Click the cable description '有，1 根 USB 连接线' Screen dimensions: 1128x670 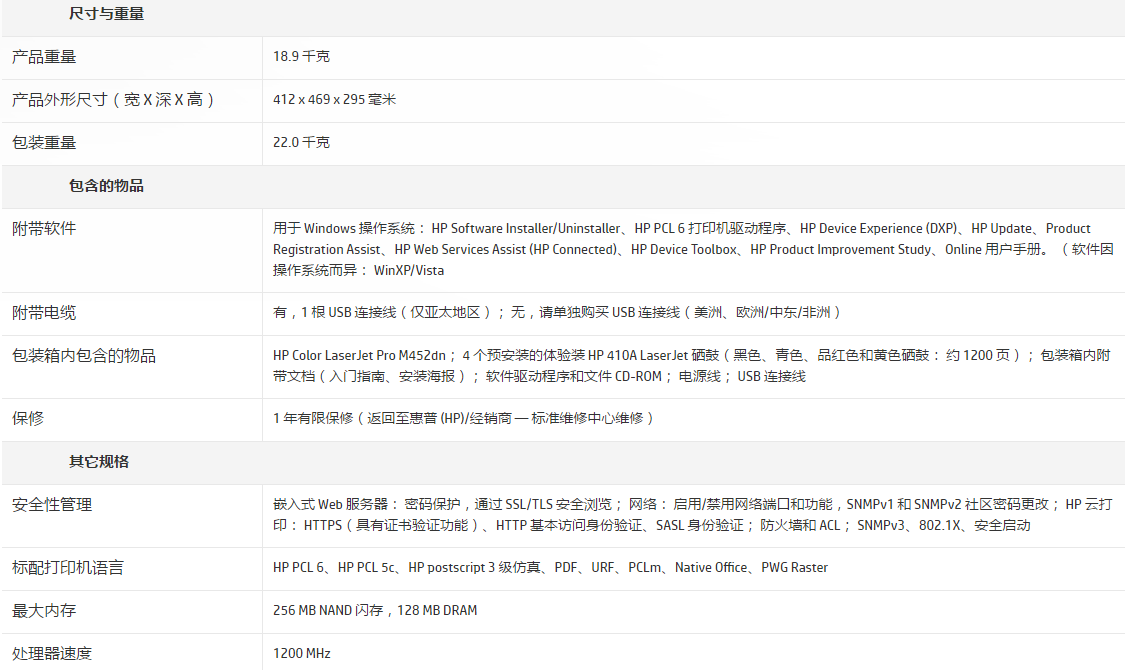pos(556,312)
